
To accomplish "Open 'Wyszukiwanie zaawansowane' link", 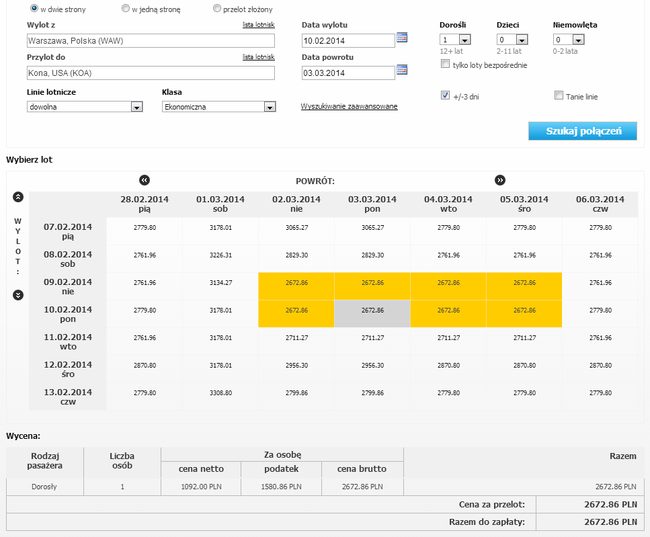I will (349, 107).
